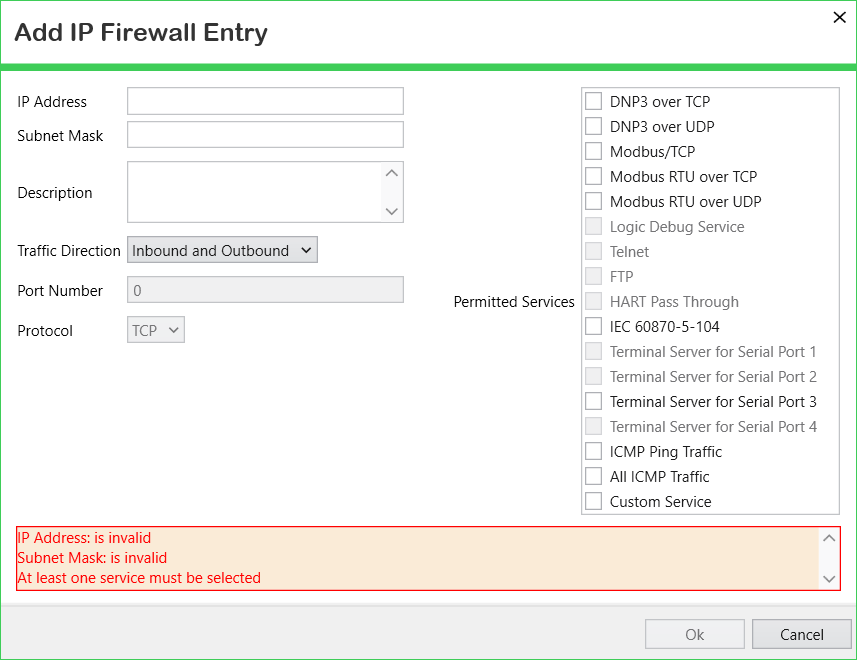
Task: Click the Description box down arrow
Action: coord(391,211)
